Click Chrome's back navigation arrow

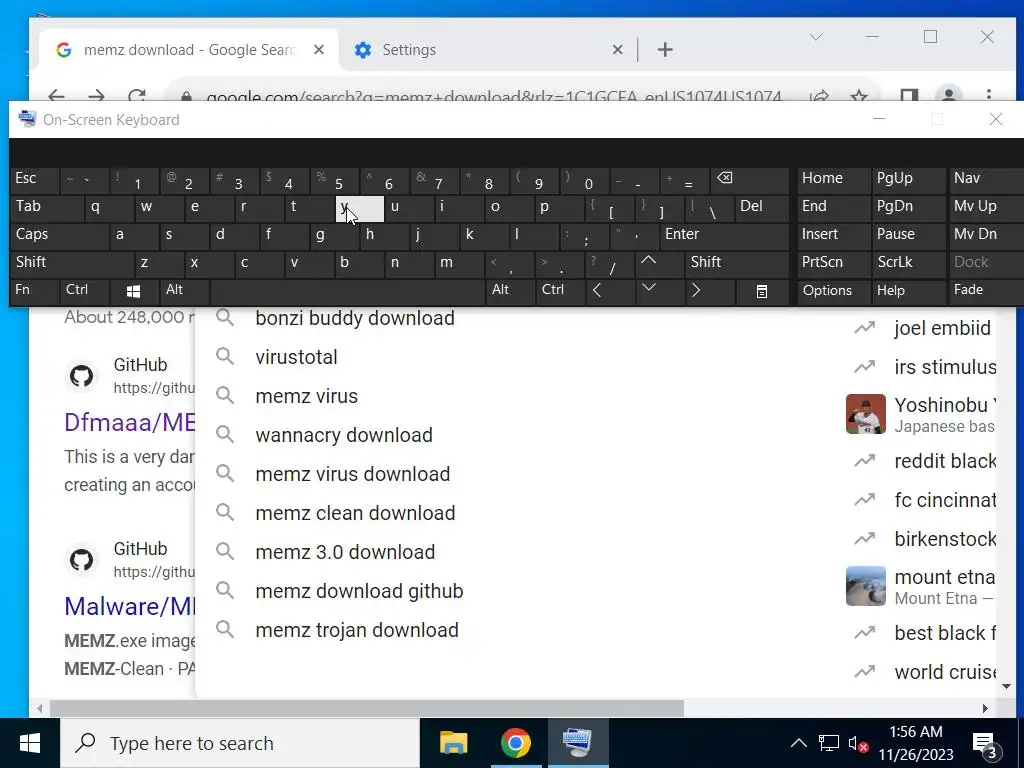point(57,97)
